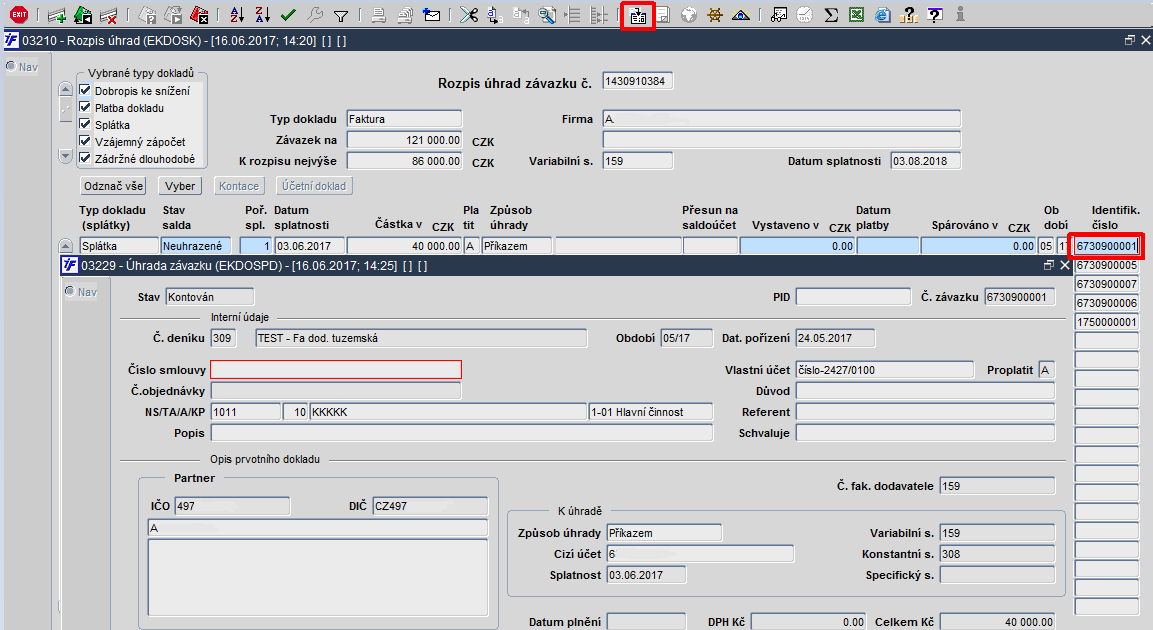Screen dimensions: 1153x630
Task: Click Stav salda cell Neuhrazené
Action: tap(196, 246)
